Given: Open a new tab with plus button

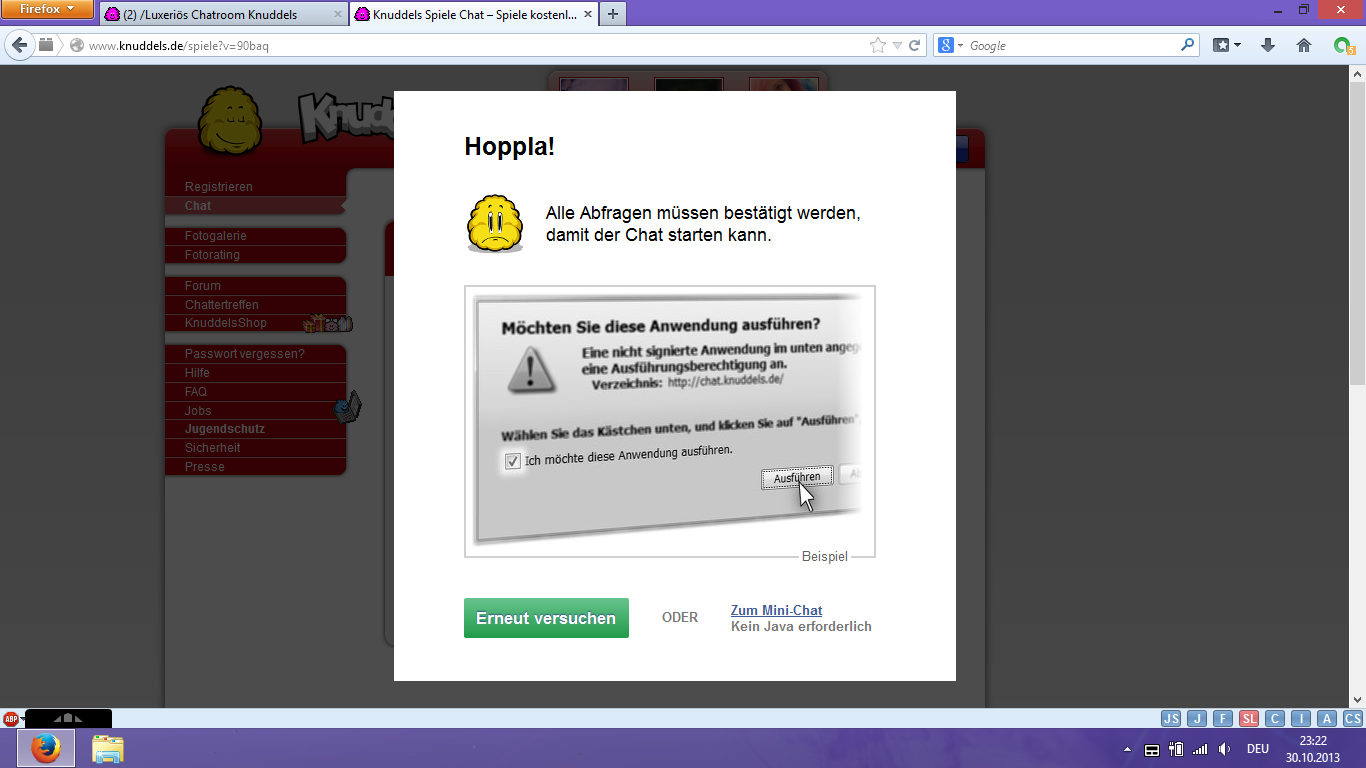Looking at the screenshot, I should [612, 14].
